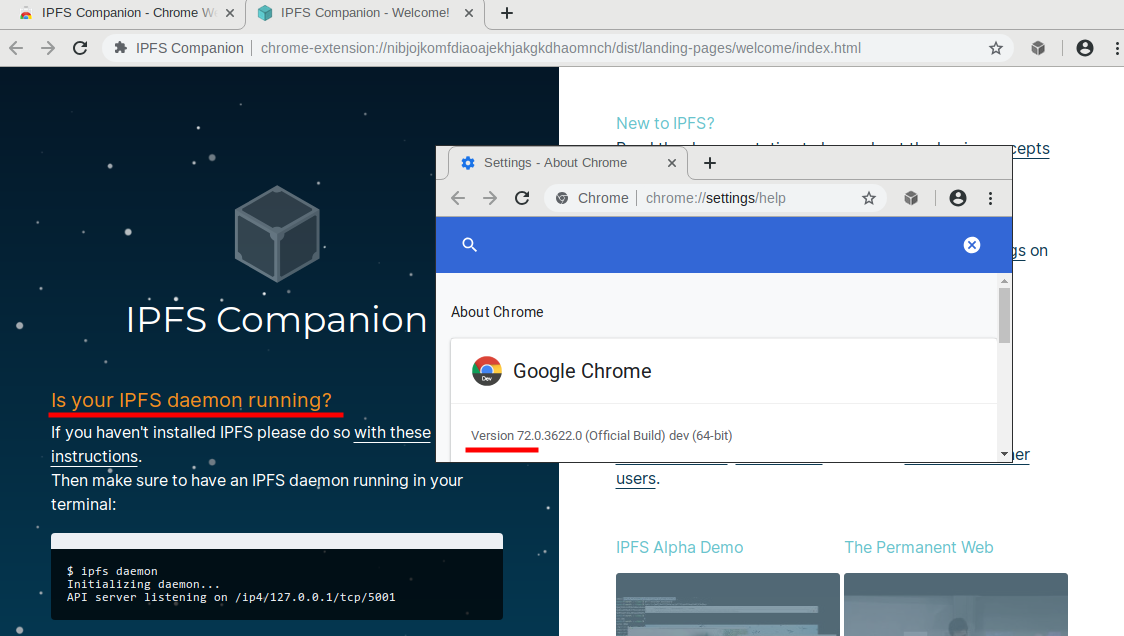
Task: Click scroll-up arrow in Settings window scrollbar
Action: pyautogui.click(x=1004, y=281)
